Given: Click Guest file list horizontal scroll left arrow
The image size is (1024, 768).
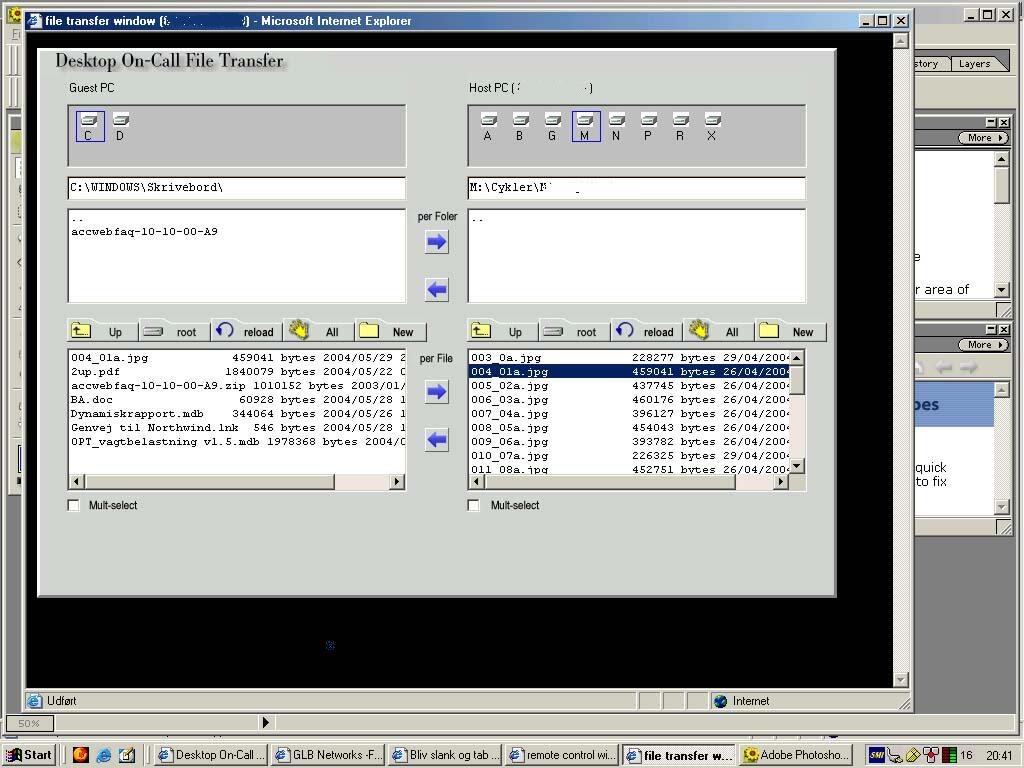Looking at the screenshot, I should [77, 482].
